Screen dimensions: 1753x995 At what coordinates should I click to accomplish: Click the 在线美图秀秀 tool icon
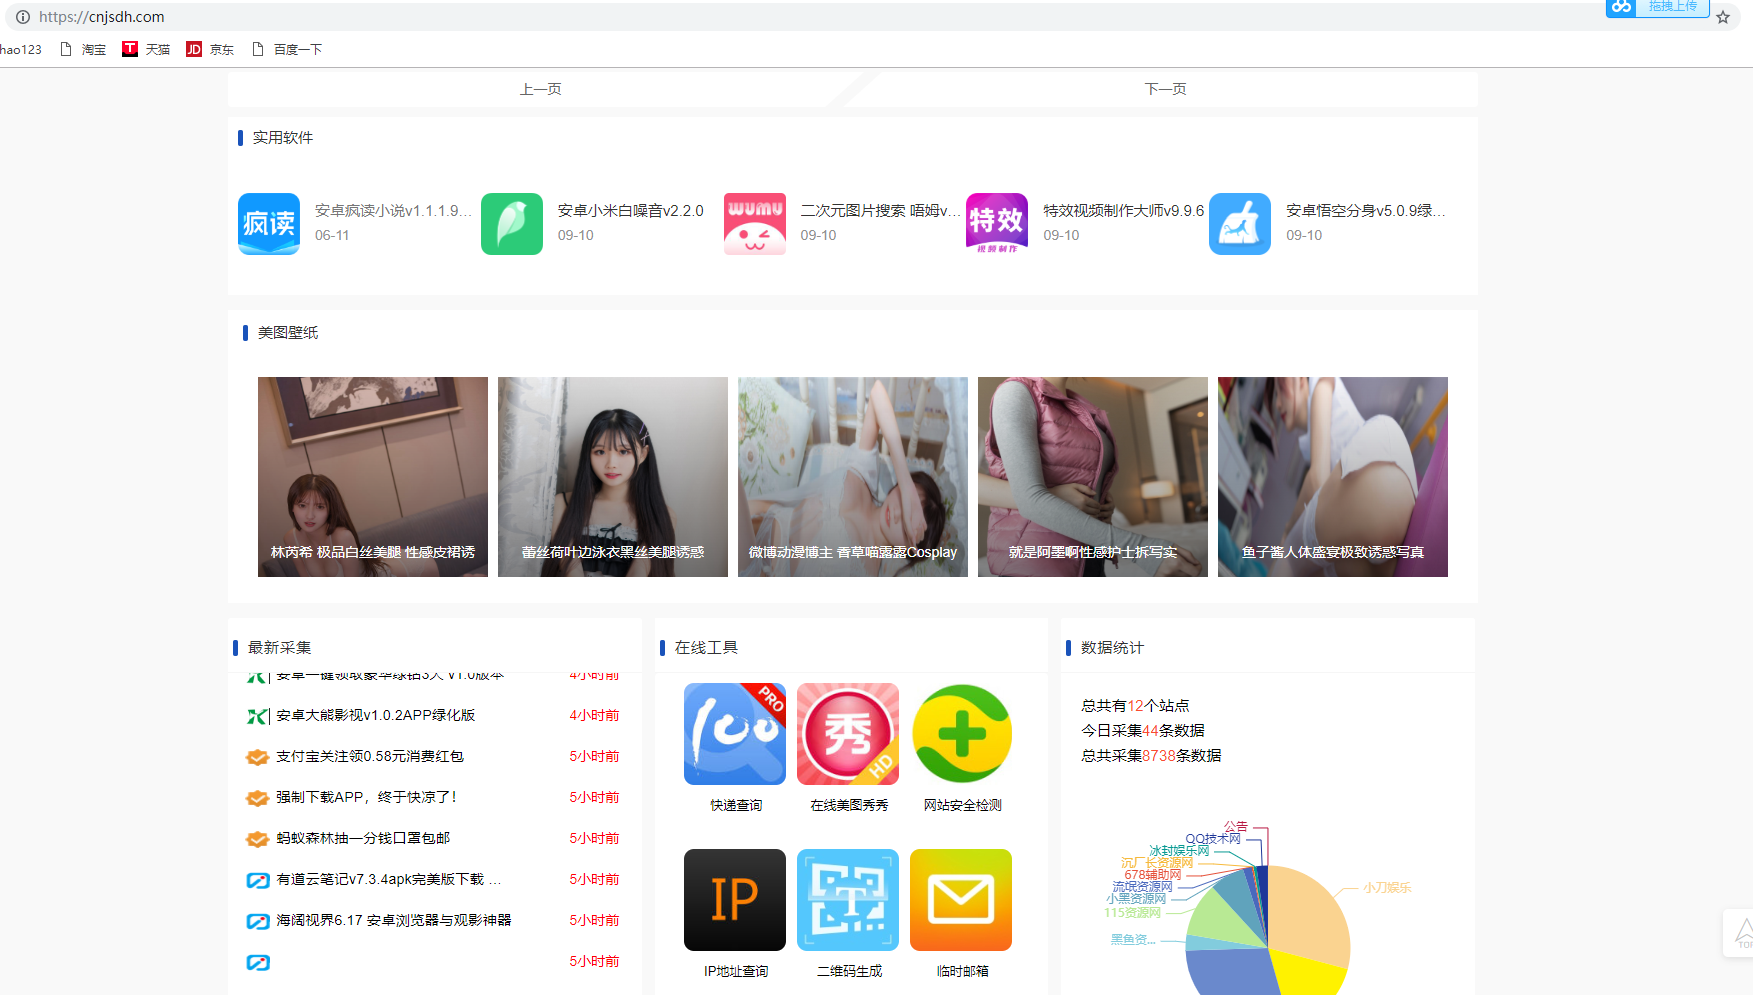pyautogui.click(x=847, y=734)
